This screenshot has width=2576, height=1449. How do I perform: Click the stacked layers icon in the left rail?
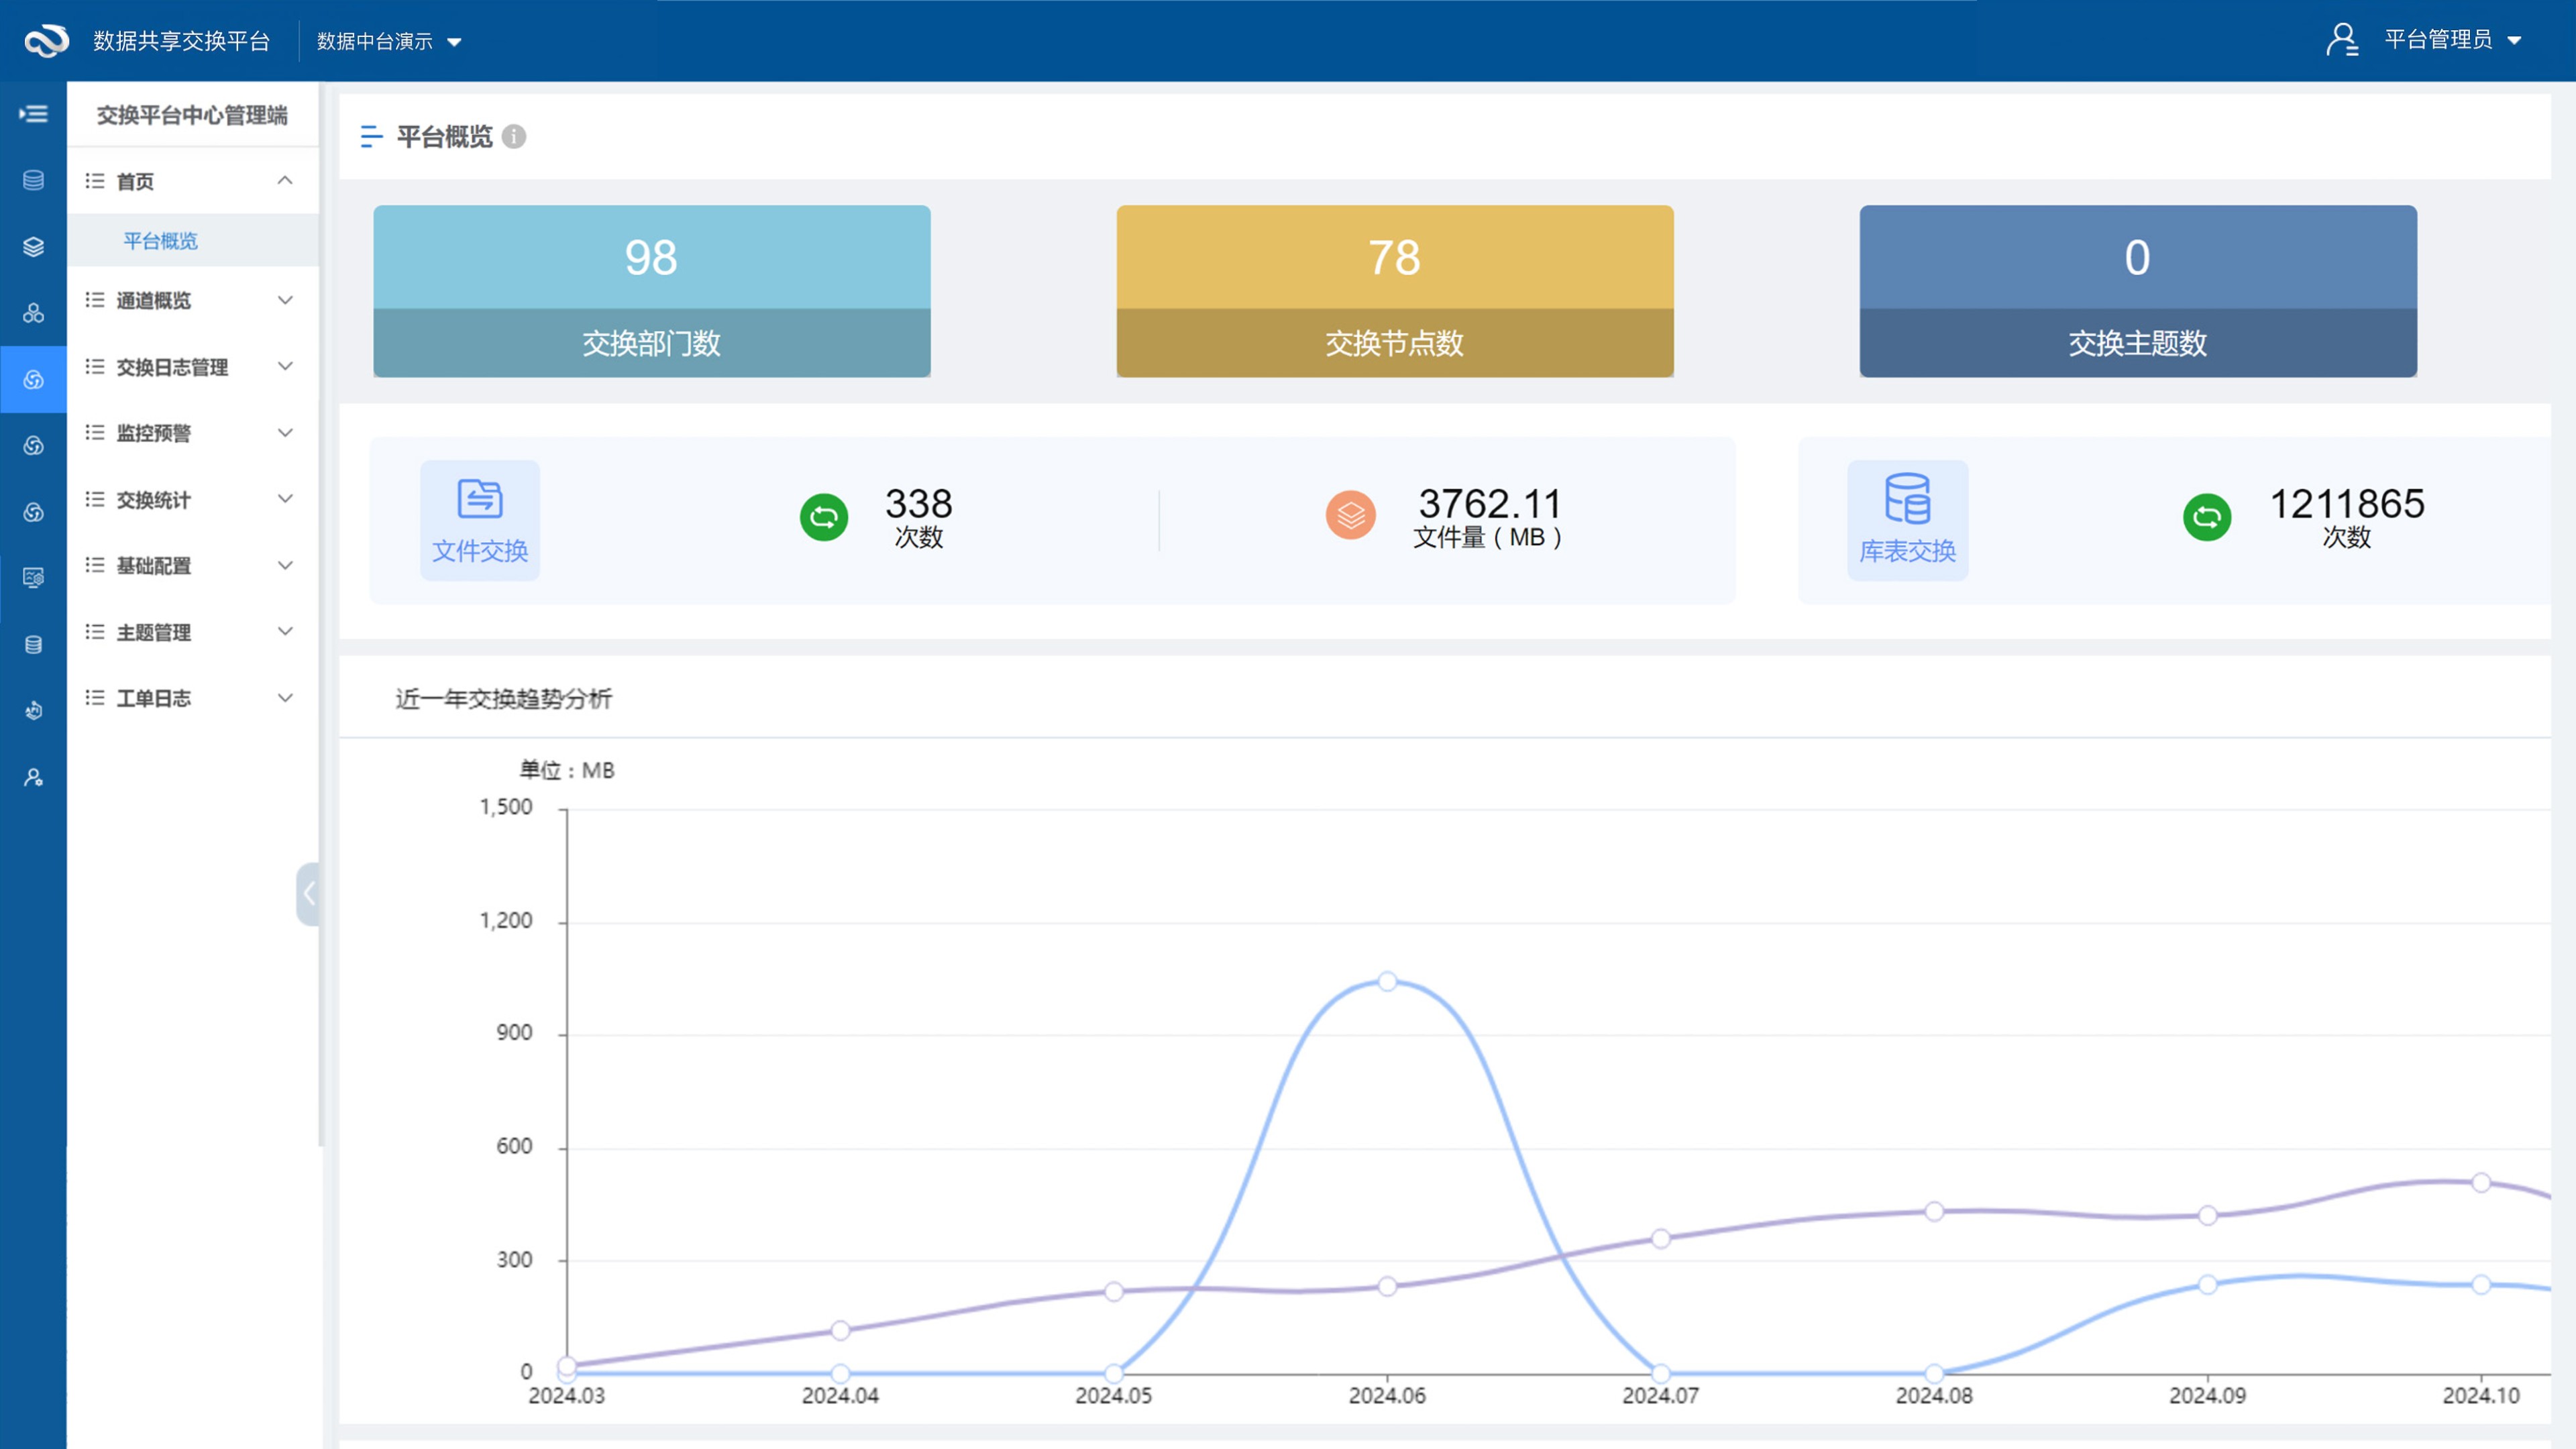(33, 247)
